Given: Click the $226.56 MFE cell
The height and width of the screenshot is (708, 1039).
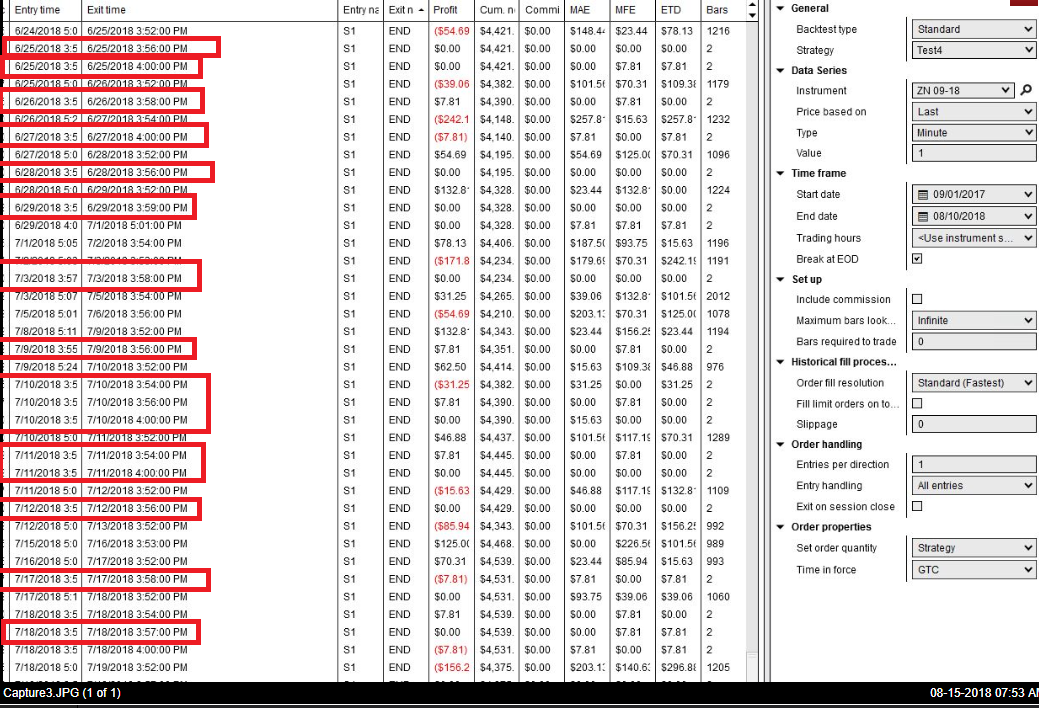Looking at the screenshot, I should click(x=632, y=544).
